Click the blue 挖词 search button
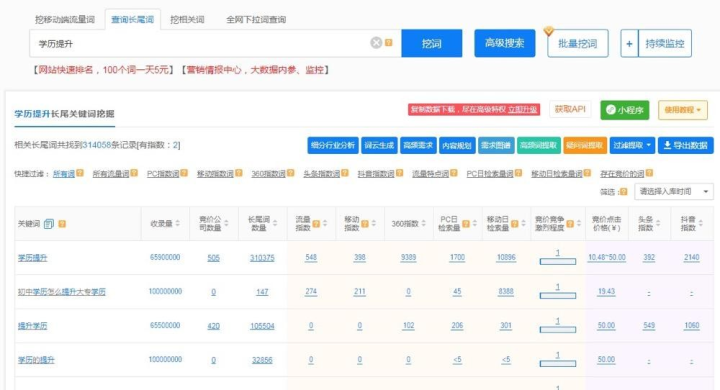 432,44
